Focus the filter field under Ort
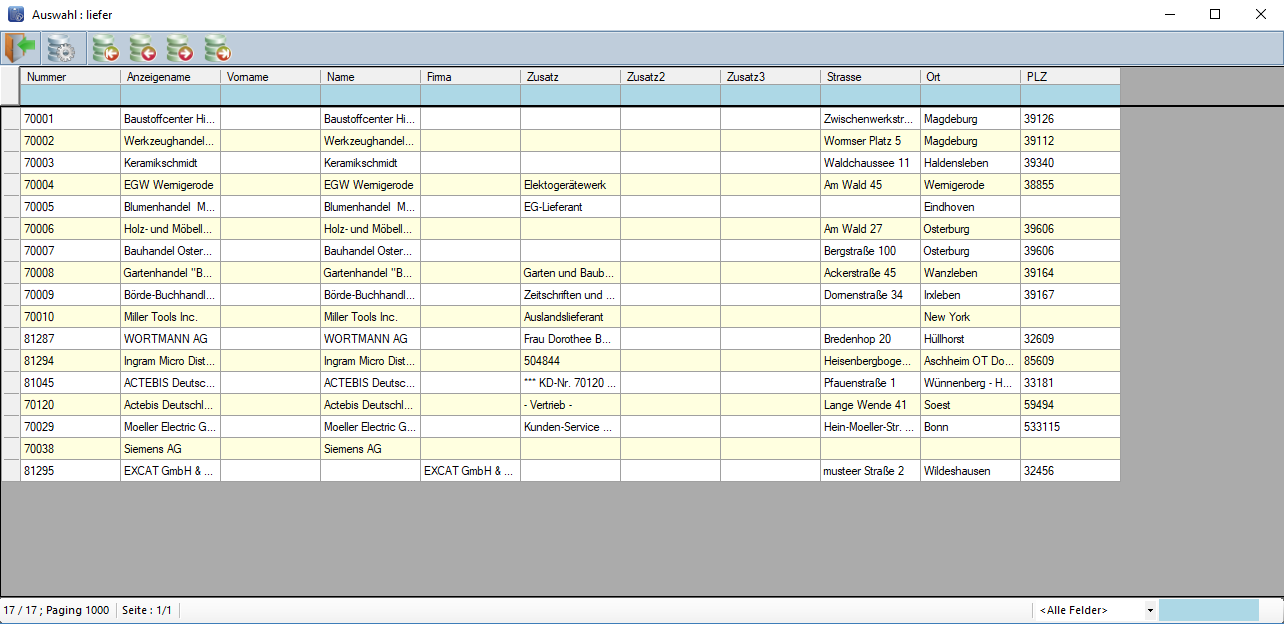Screen dimensions: 1284x624 970,95
